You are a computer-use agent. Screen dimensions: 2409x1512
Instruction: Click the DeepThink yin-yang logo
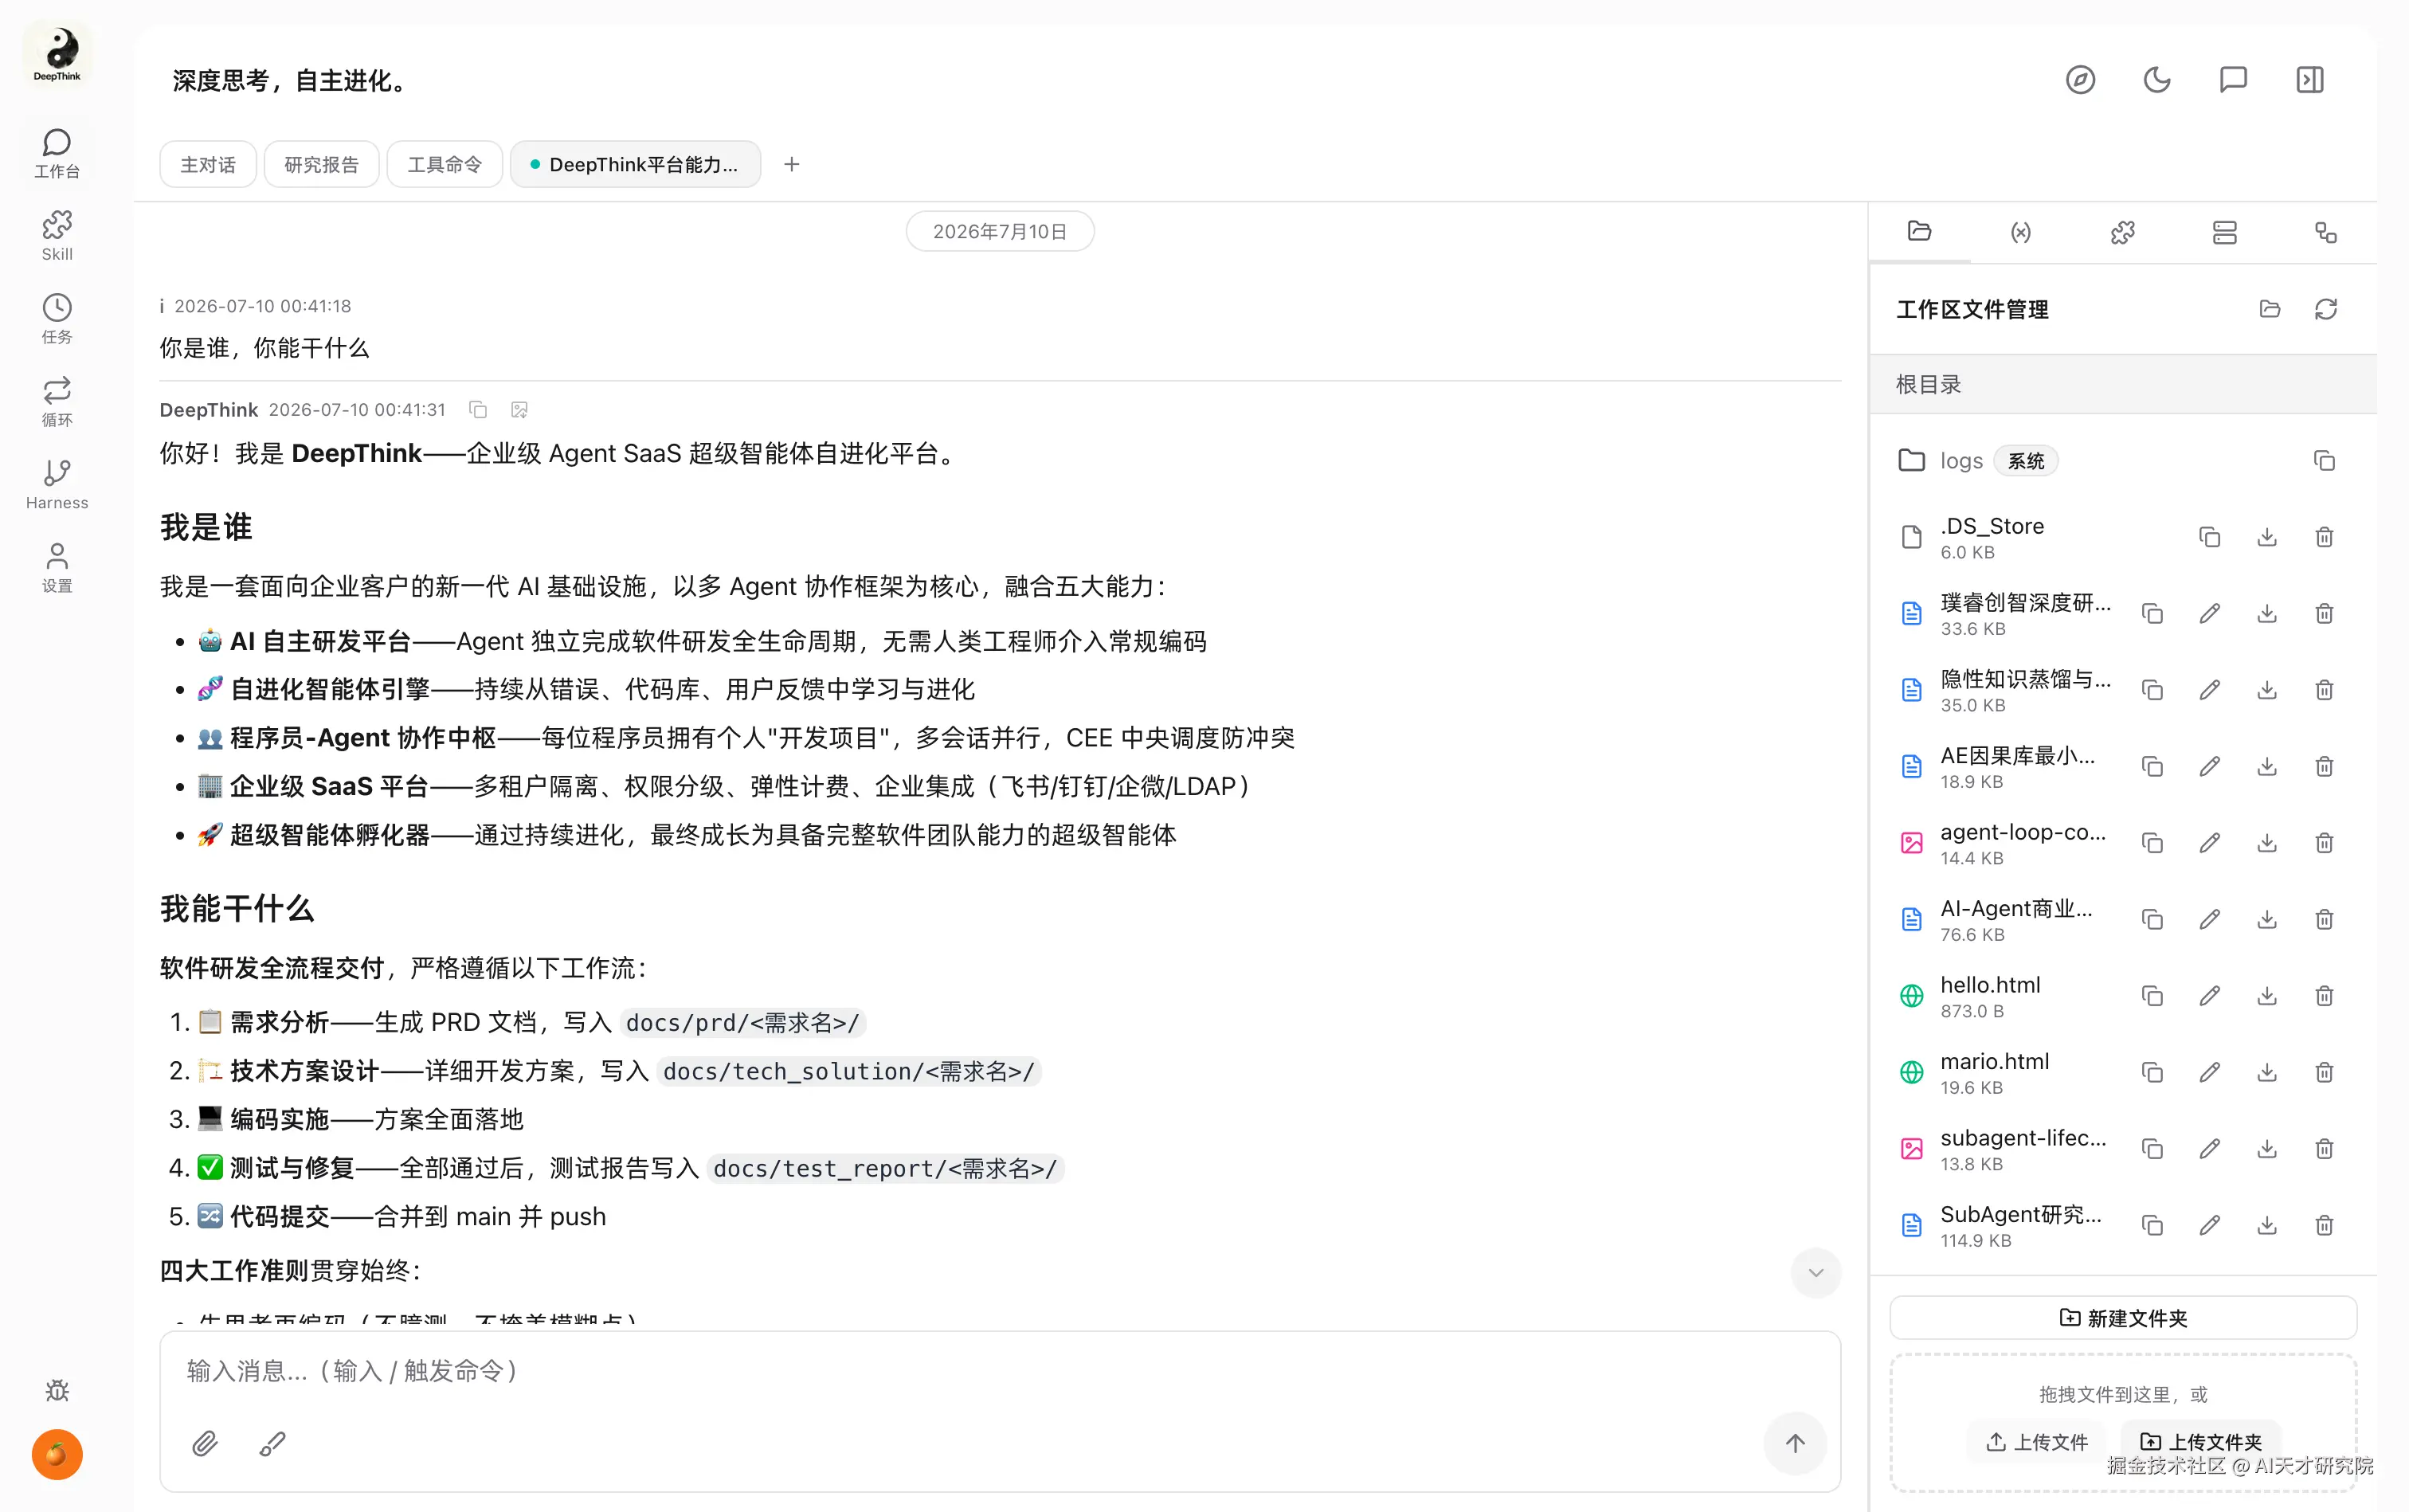(57, 53)
